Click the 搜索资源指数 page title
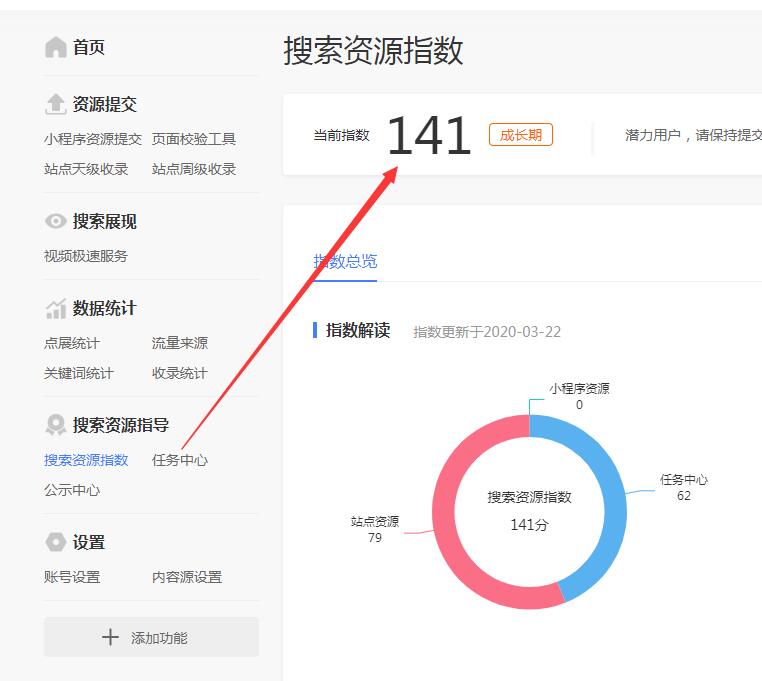Viewport: 762px width, 681px height. click(x=373, y=50)
